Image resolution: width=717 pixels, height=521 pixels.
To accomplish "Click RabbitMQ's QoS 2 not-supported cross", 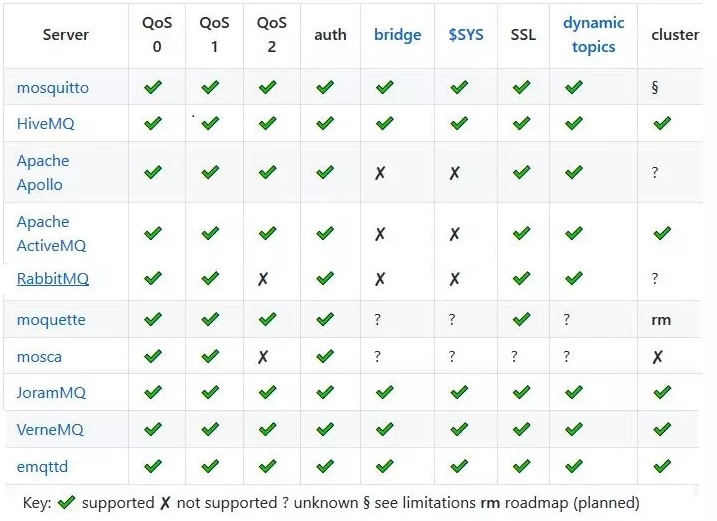I will [x=263, y=279].
